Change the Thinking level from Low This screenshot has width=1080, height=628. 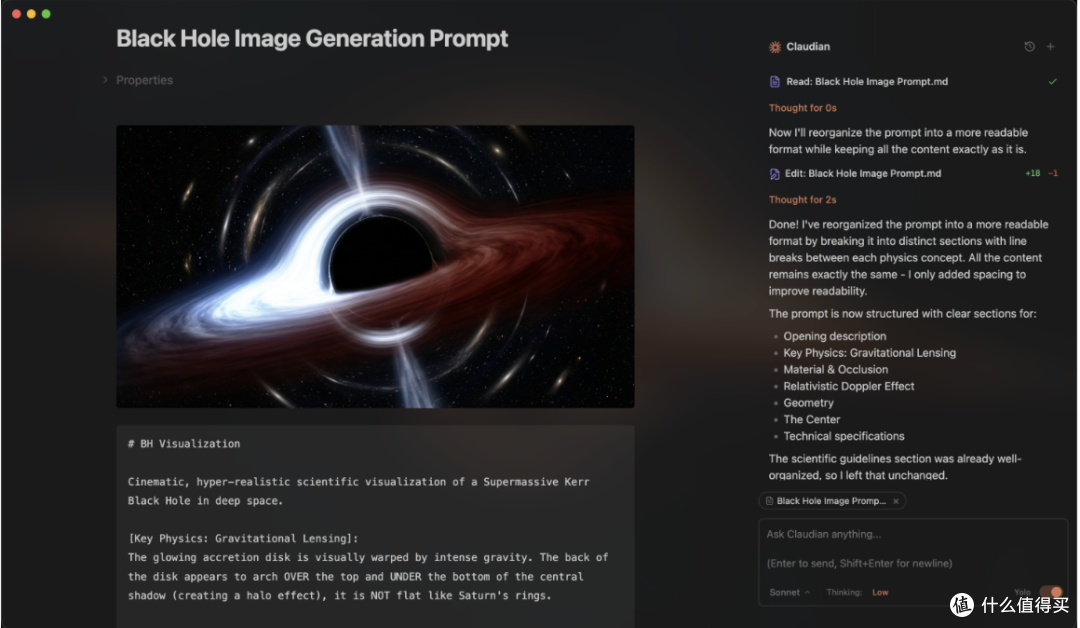point(880,592)
